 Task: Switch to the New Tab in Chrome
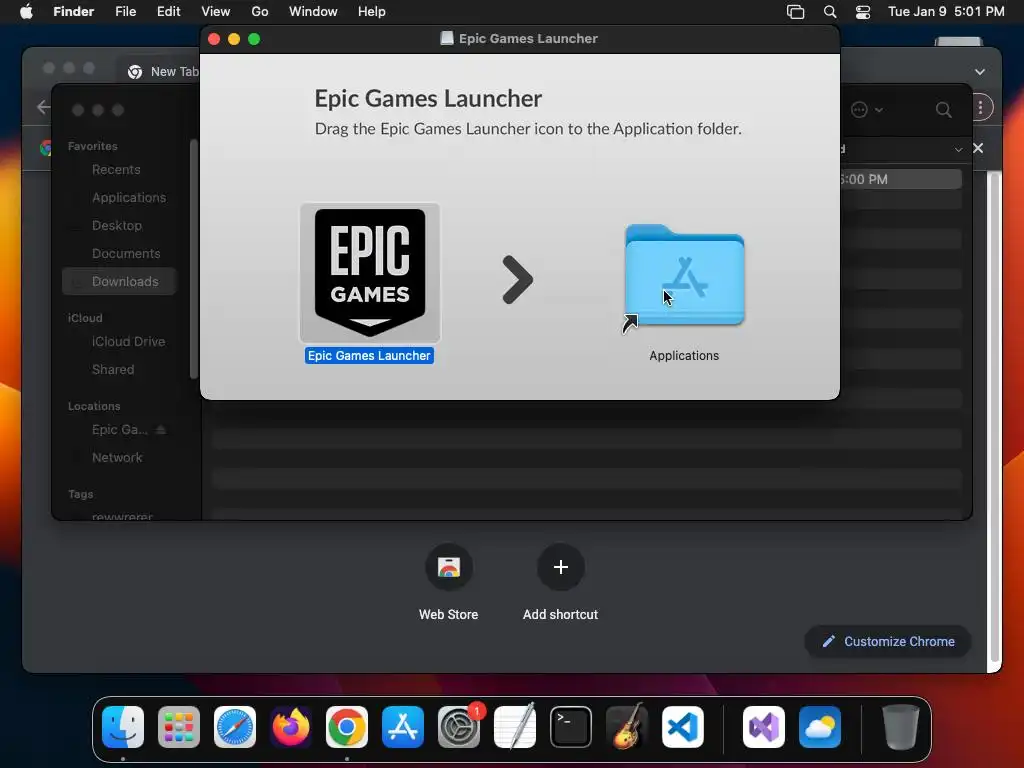(163, 72)
